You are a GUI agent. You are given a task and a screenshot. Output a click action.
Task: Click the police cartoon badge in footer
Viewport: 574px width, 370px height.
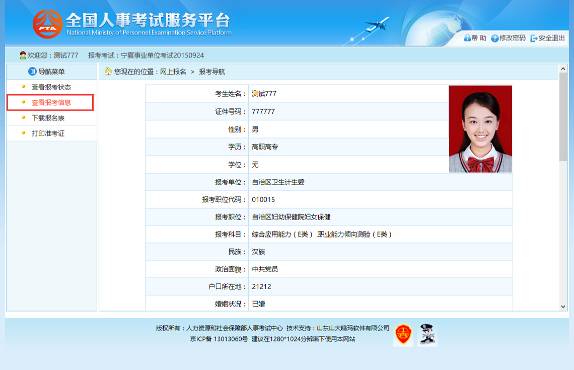tap(427, 334)
